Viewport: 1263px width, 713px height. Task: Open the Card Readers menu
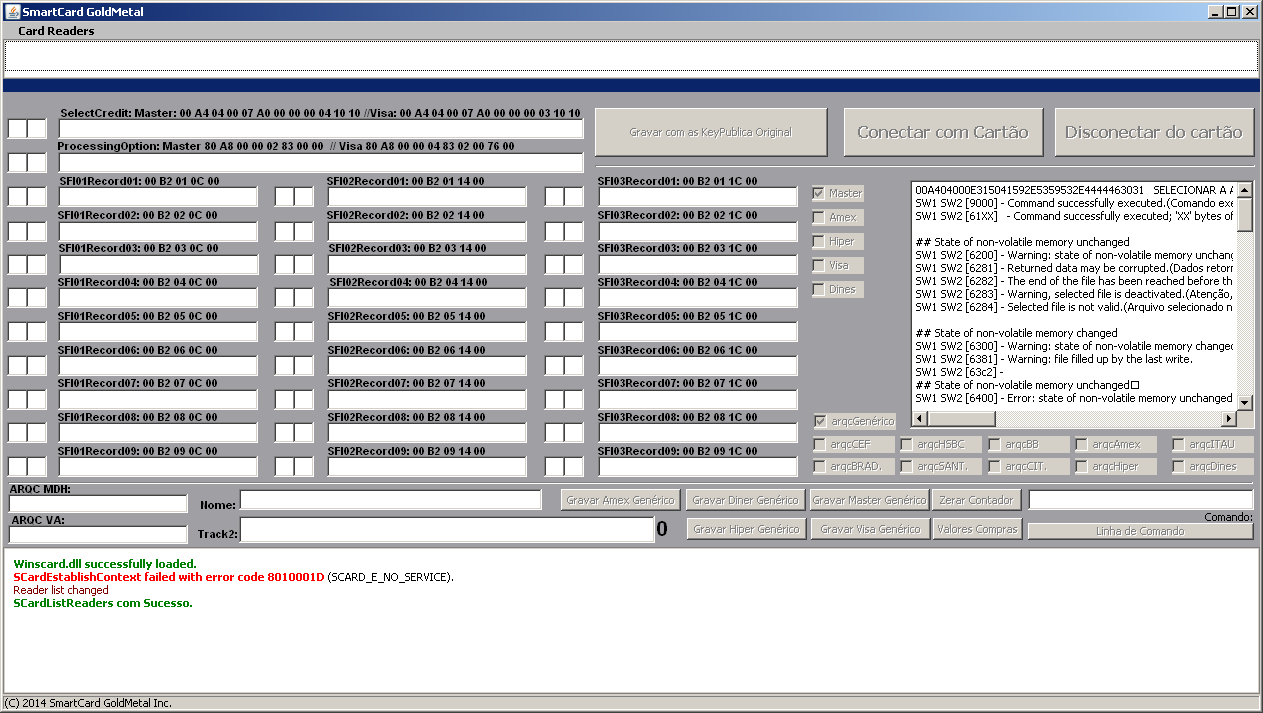point(56,31)
